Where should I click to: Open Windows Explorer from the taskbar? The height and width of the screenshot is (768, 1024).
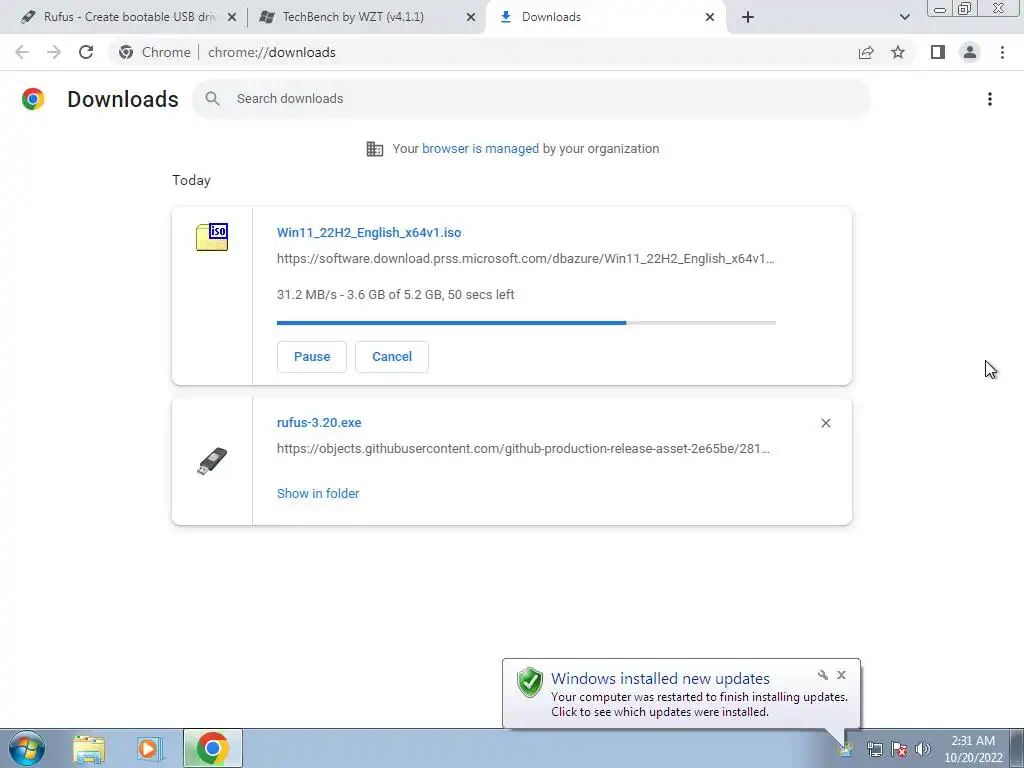89,749
